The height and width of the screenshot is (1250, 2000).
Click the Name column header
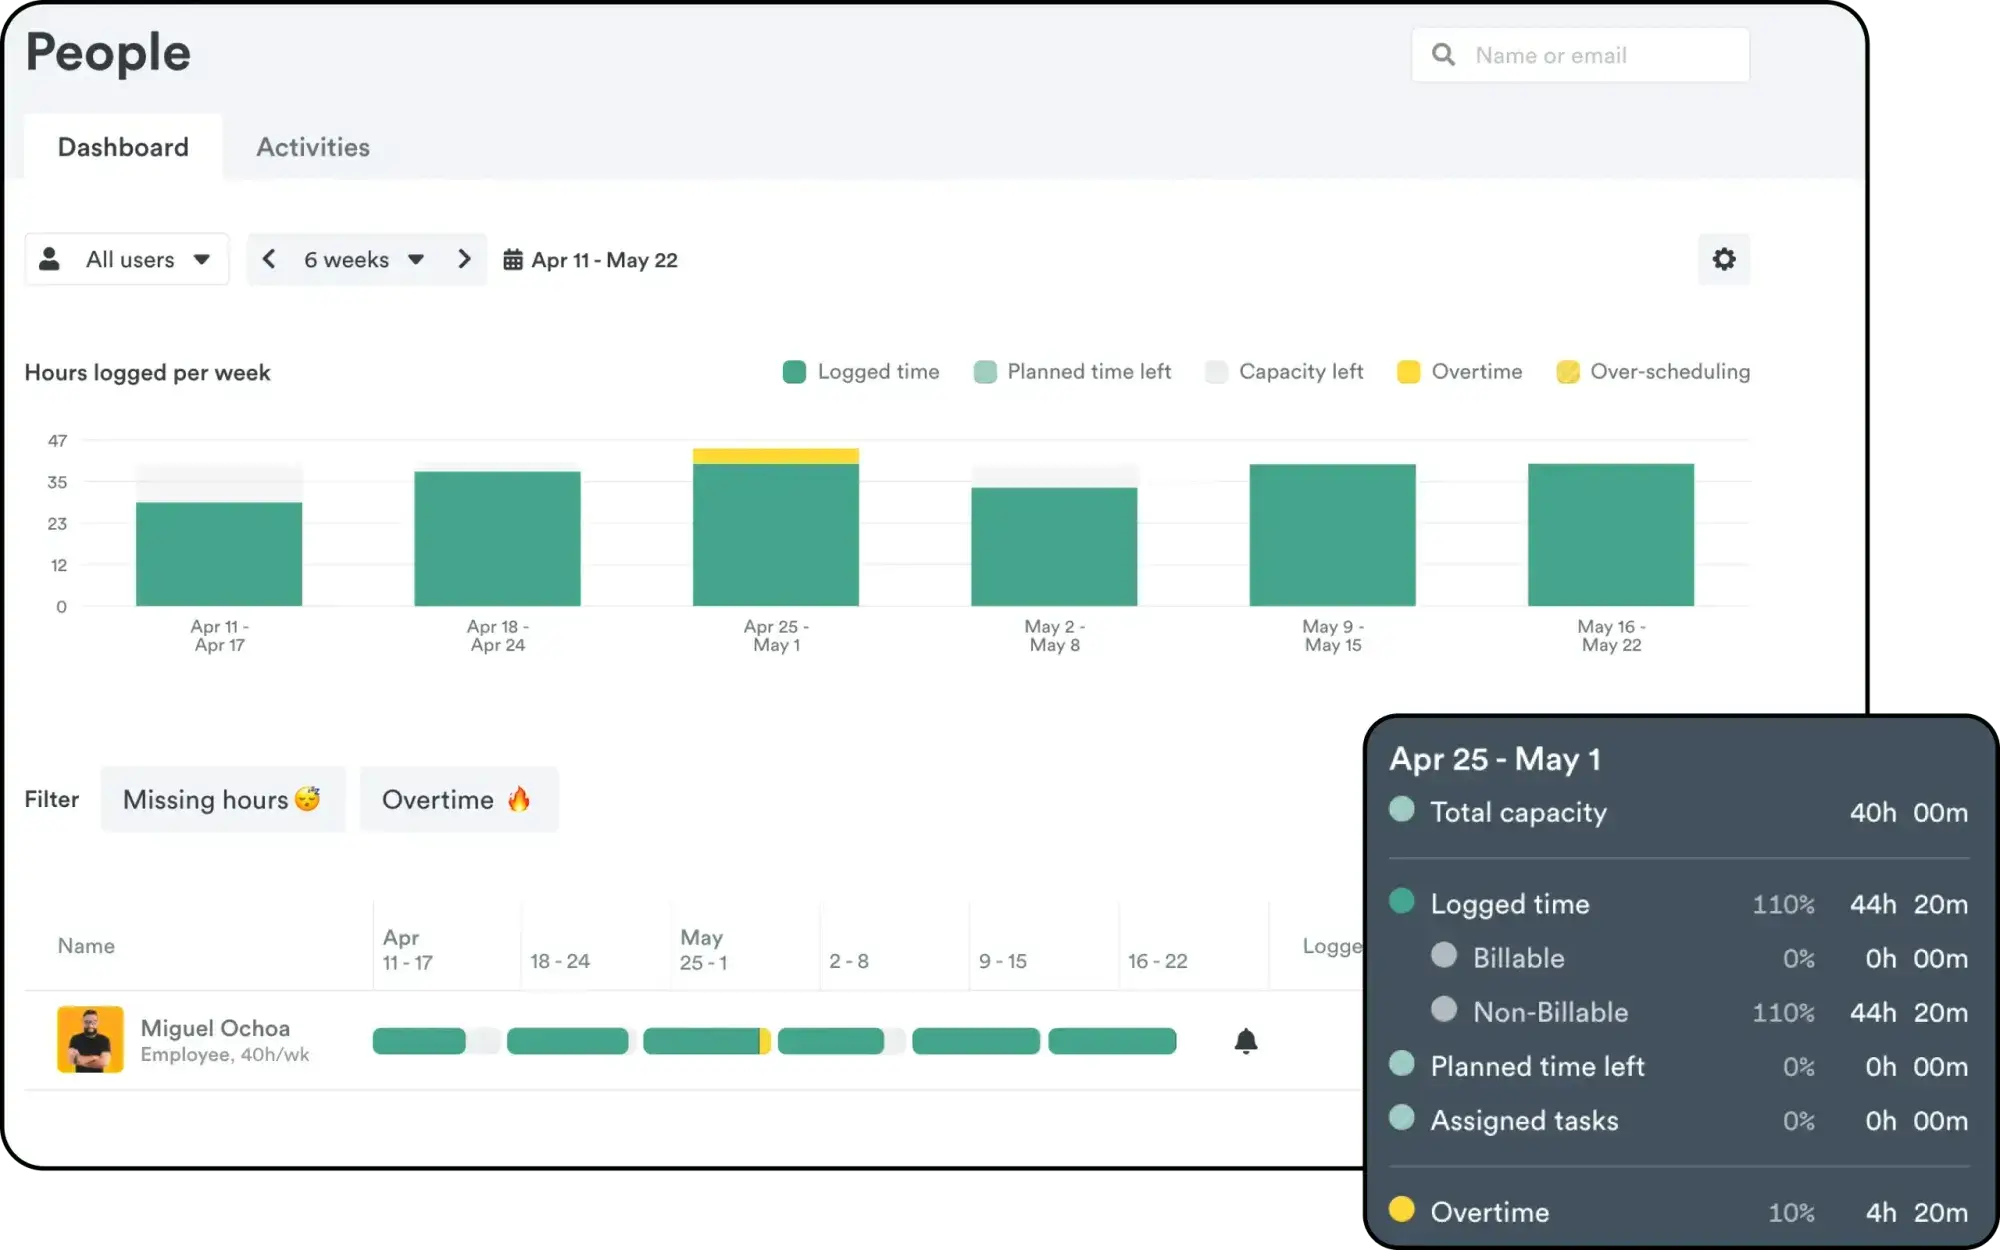[86, 946]
